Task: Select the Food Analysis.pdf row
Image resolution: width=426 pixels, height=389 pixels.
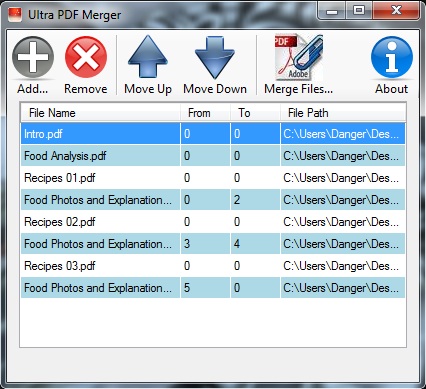Action: 213,156
